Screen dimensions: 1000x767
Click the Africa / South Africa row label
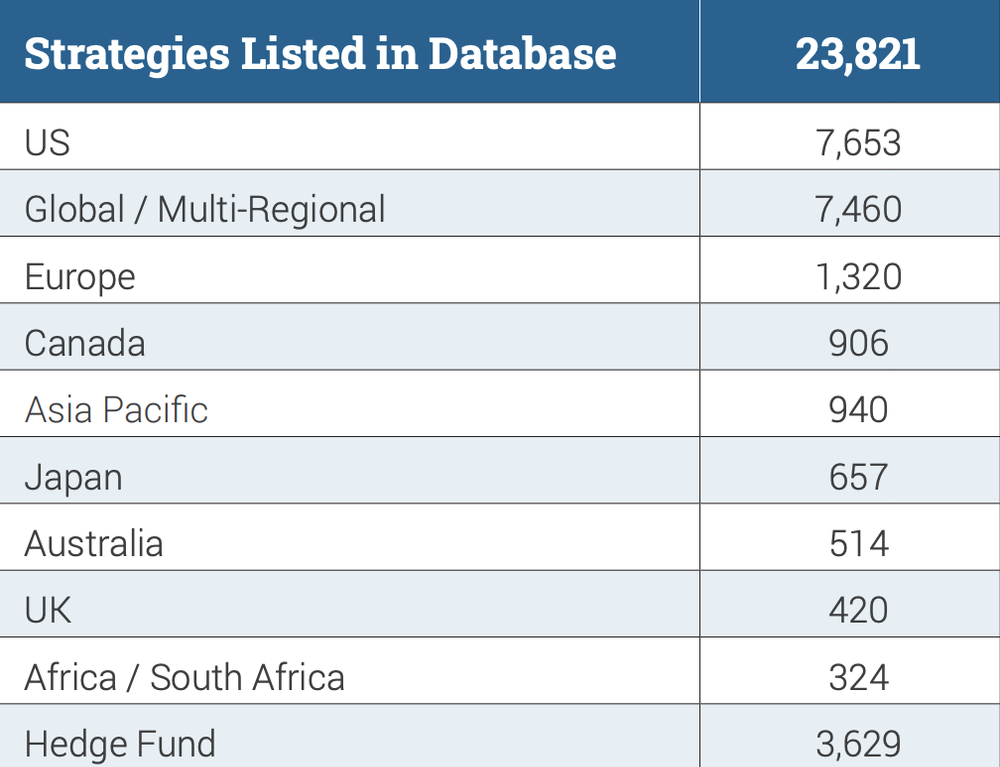click(184, 677)
